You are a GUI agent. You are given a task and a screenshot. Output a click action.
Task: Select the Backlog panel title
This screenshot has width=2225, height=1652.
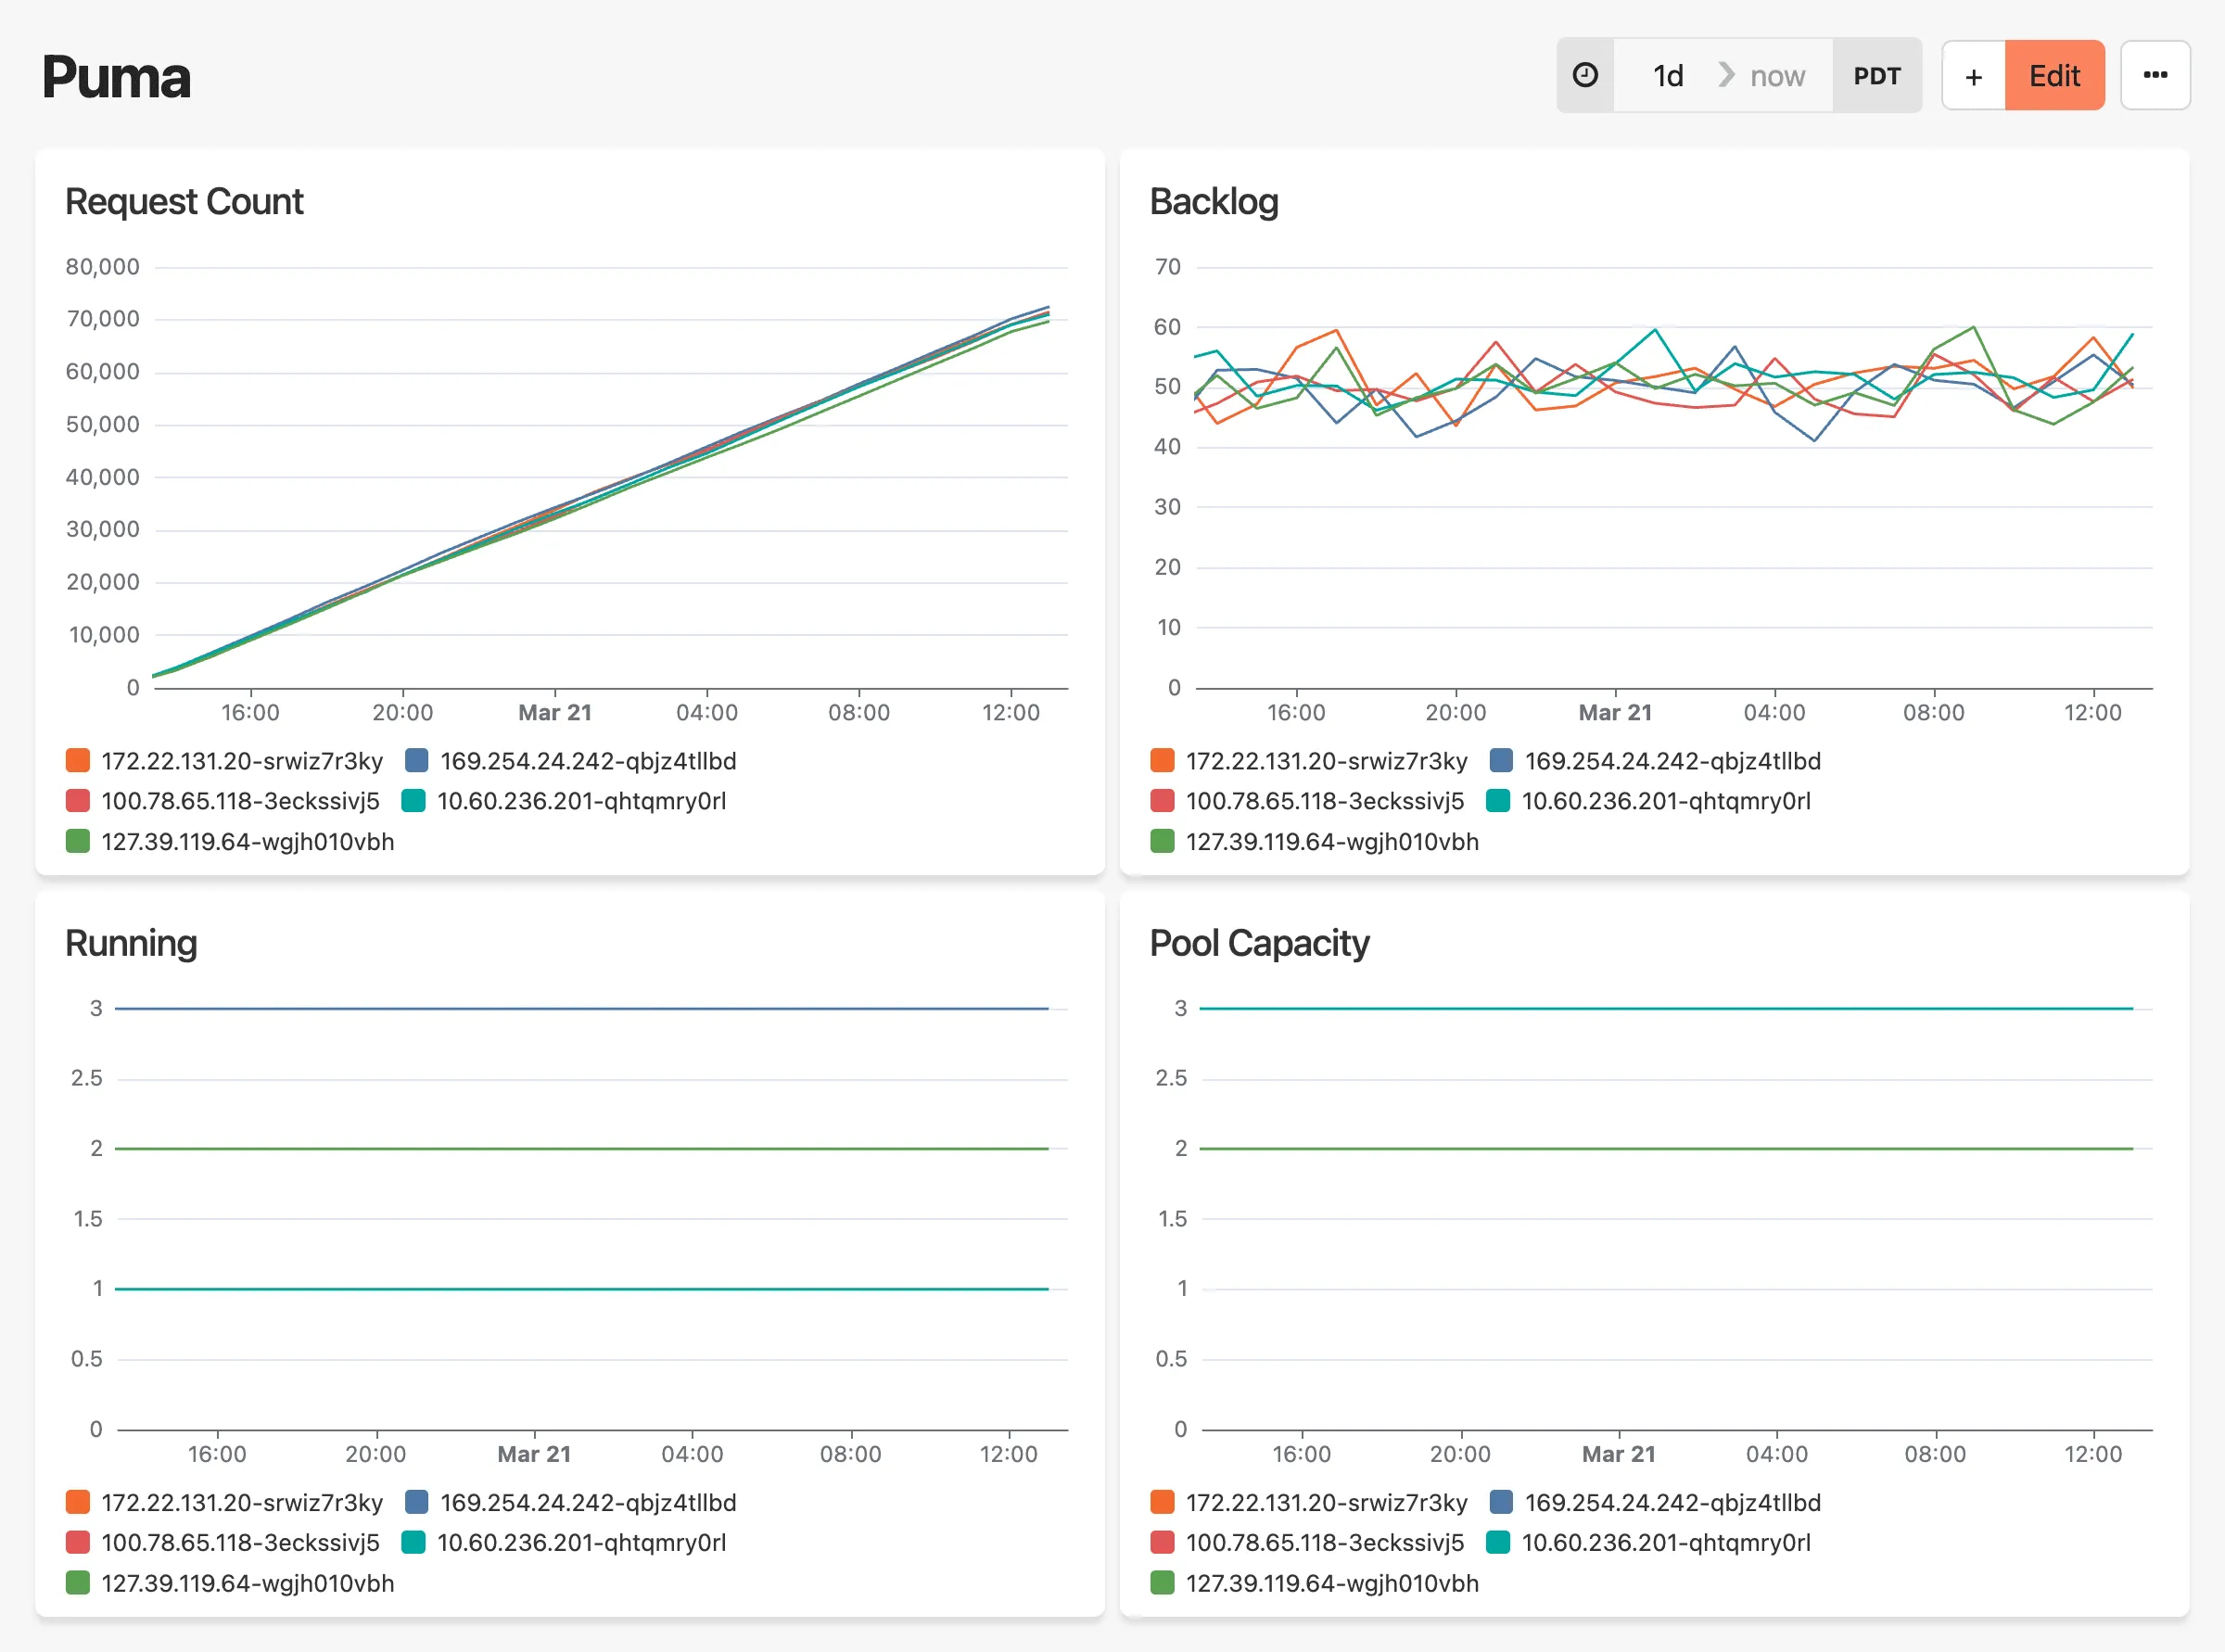1213,202
